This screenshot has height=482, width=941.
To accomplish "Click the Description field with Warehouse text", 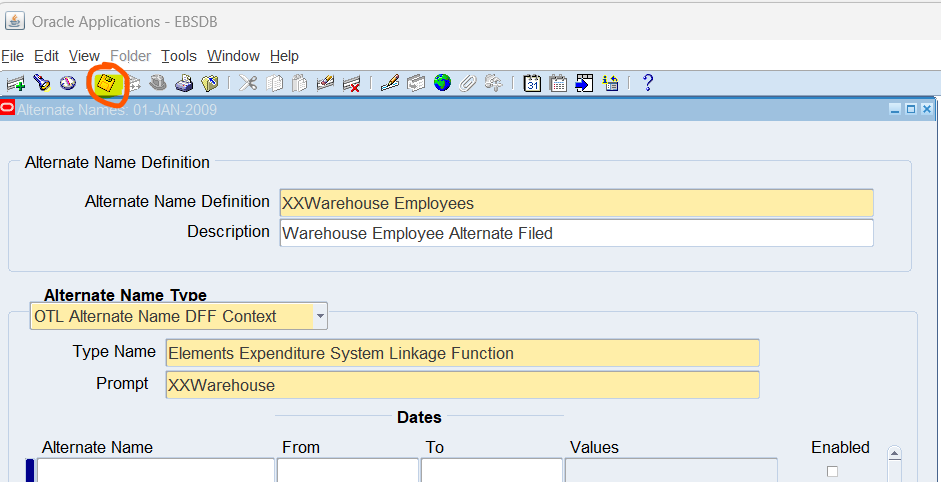I will click(x=576, y=233).
